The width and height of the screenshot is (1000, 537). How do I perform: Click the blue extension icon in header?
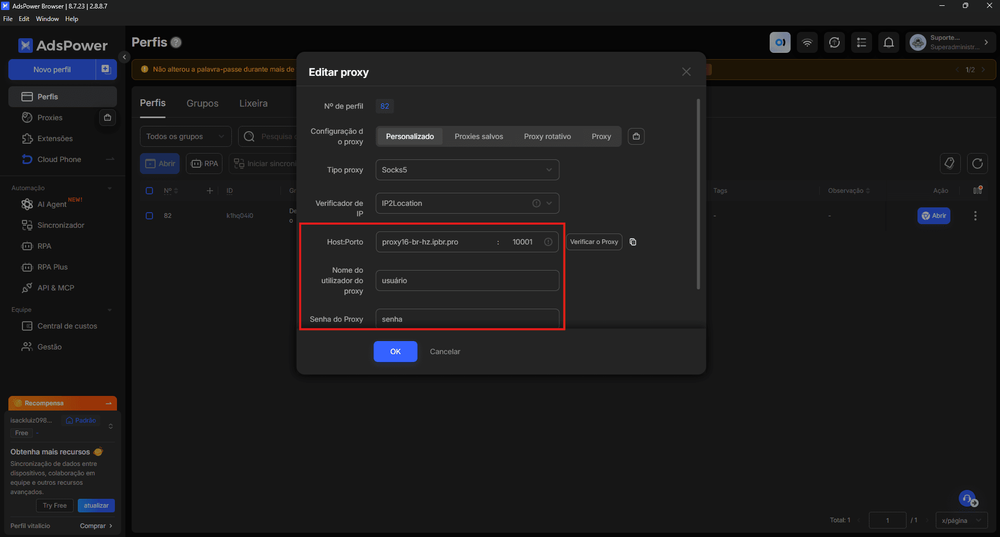pos(780,43)
